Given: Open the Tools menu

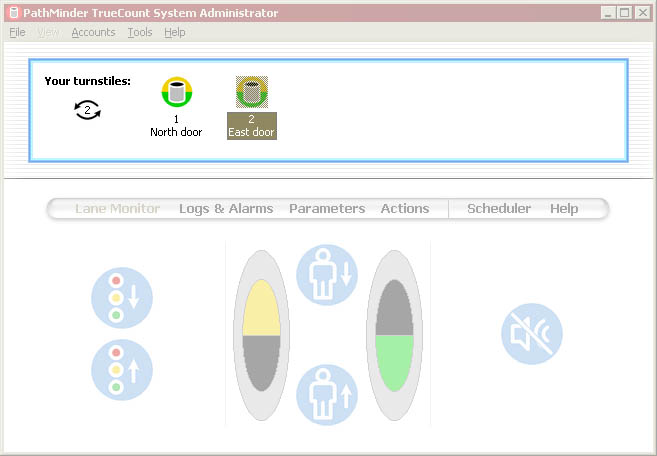Looking at the screenshot, I should 140,32.
